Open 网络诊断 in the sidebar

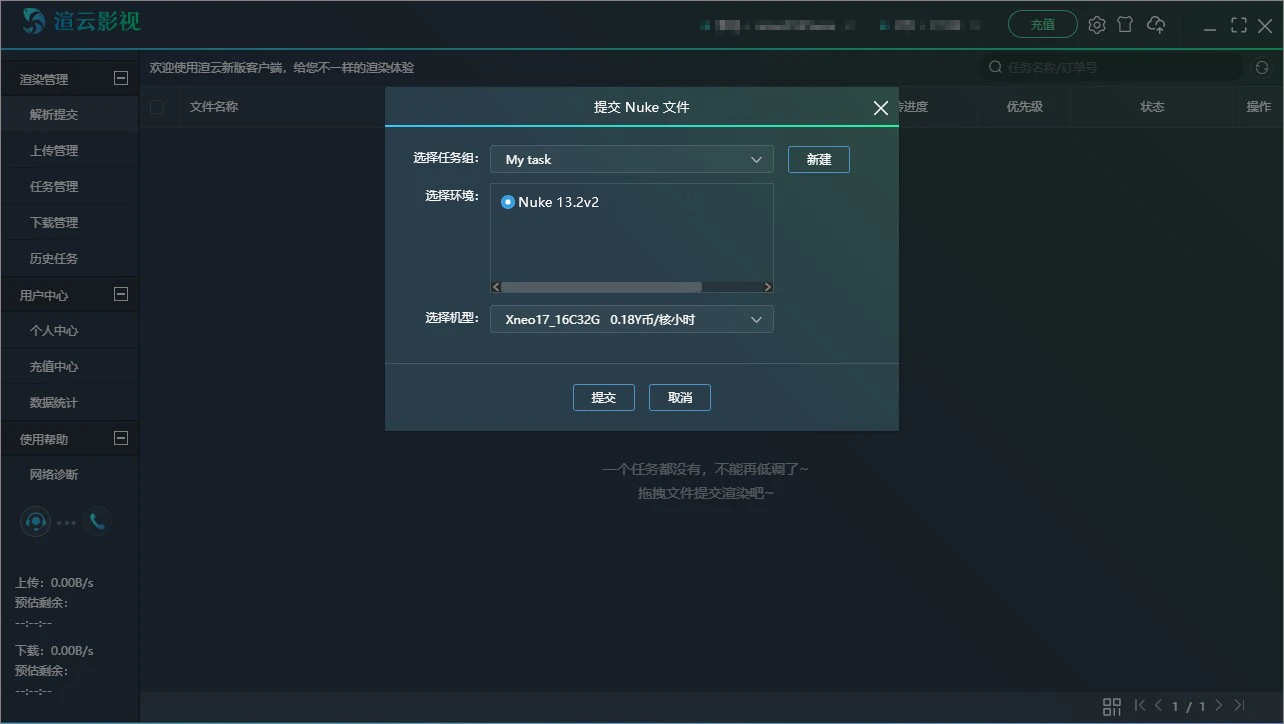pyautogui.click(x=54, y=475)
